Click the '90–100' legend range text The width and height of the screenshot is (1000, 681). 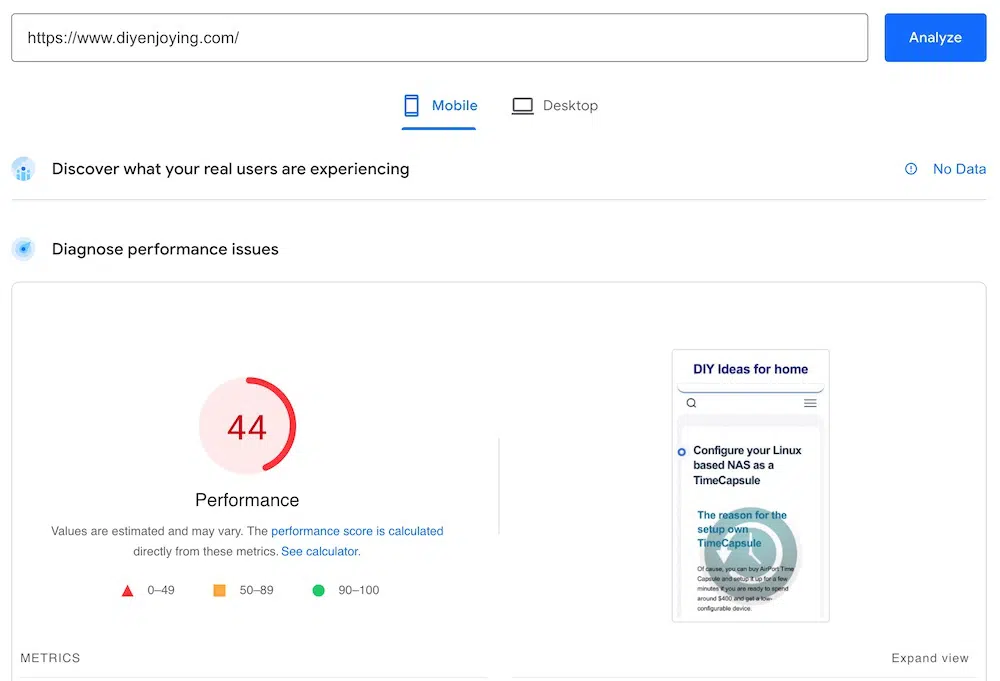[358, 590]
